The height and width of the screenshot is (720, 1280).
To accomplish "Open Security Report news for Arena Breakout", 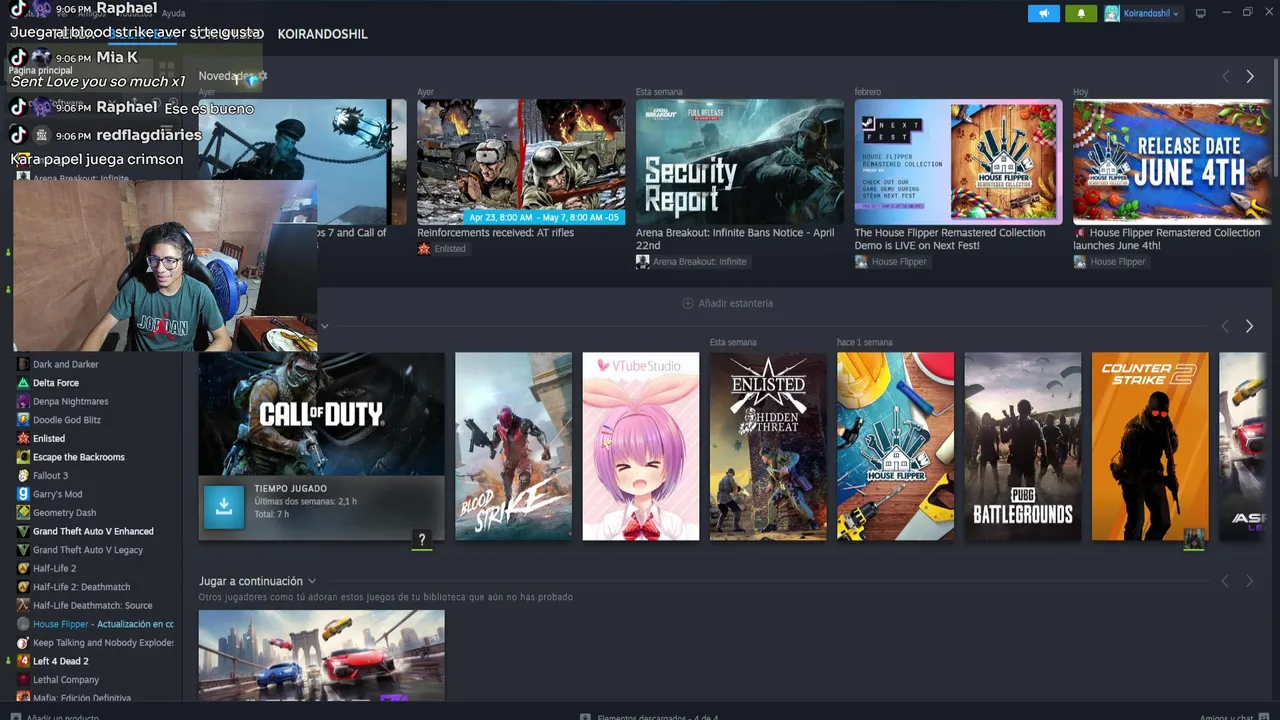I will point(740,162).
